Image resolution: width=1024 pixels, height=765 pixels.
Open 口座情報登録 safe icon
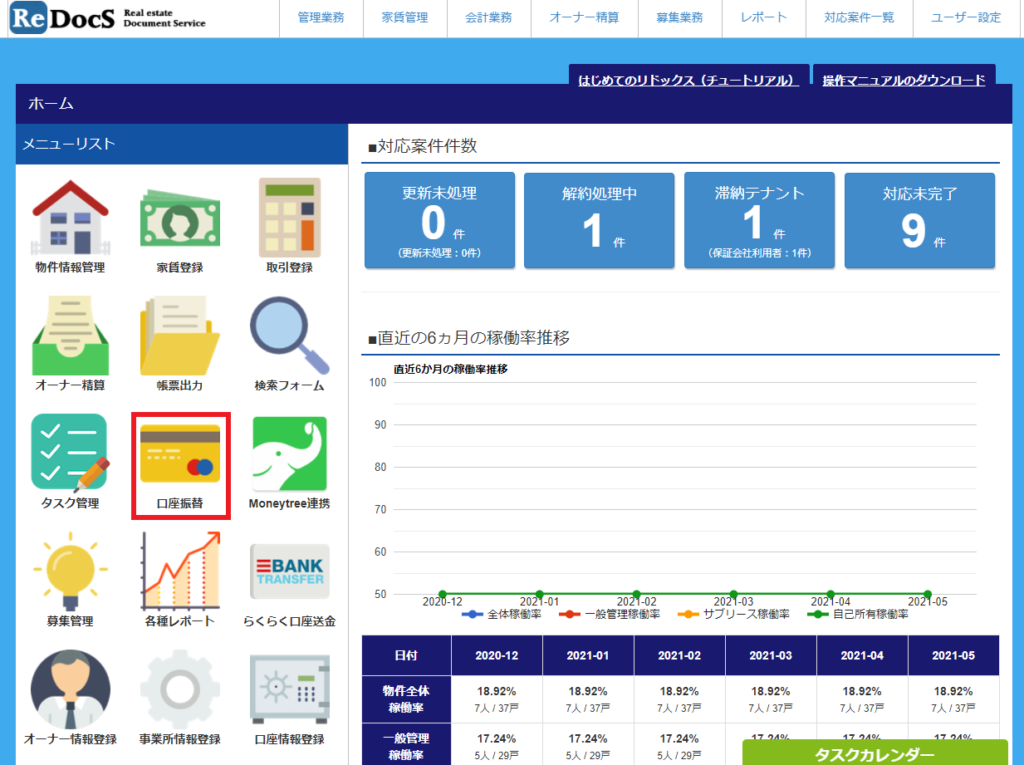[x=290, y=689]
